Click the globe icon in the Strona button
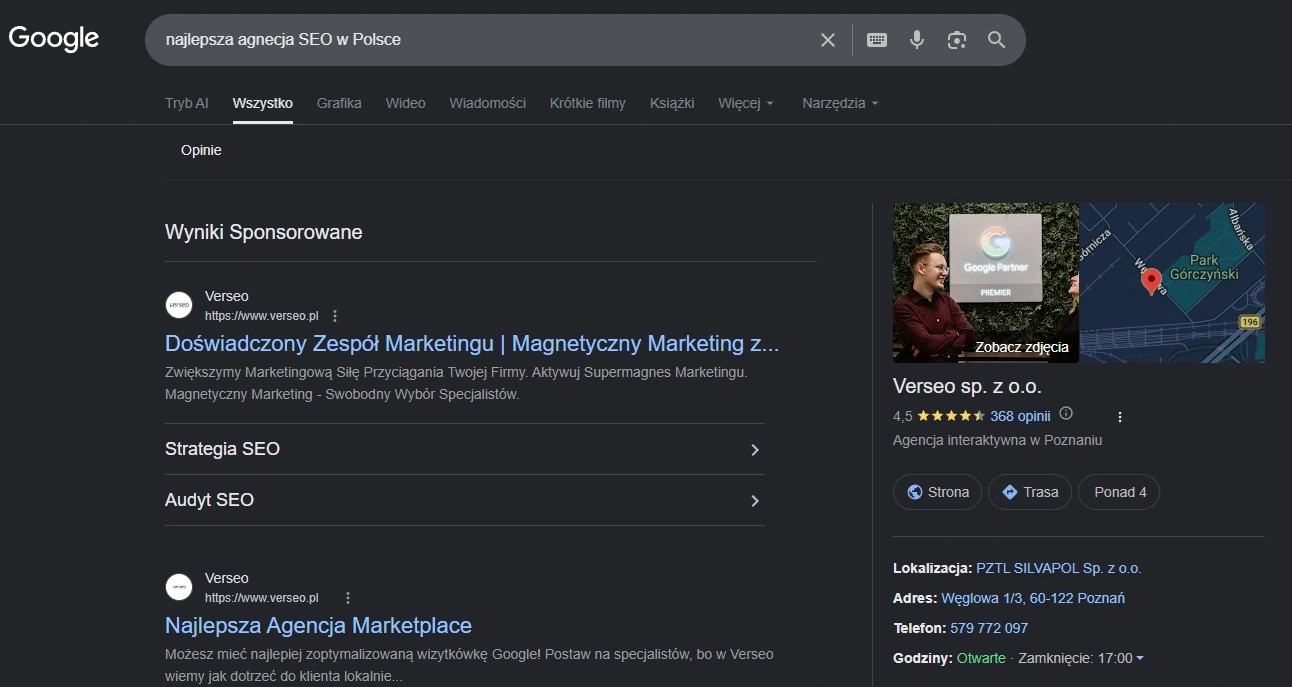 (914, 492)
